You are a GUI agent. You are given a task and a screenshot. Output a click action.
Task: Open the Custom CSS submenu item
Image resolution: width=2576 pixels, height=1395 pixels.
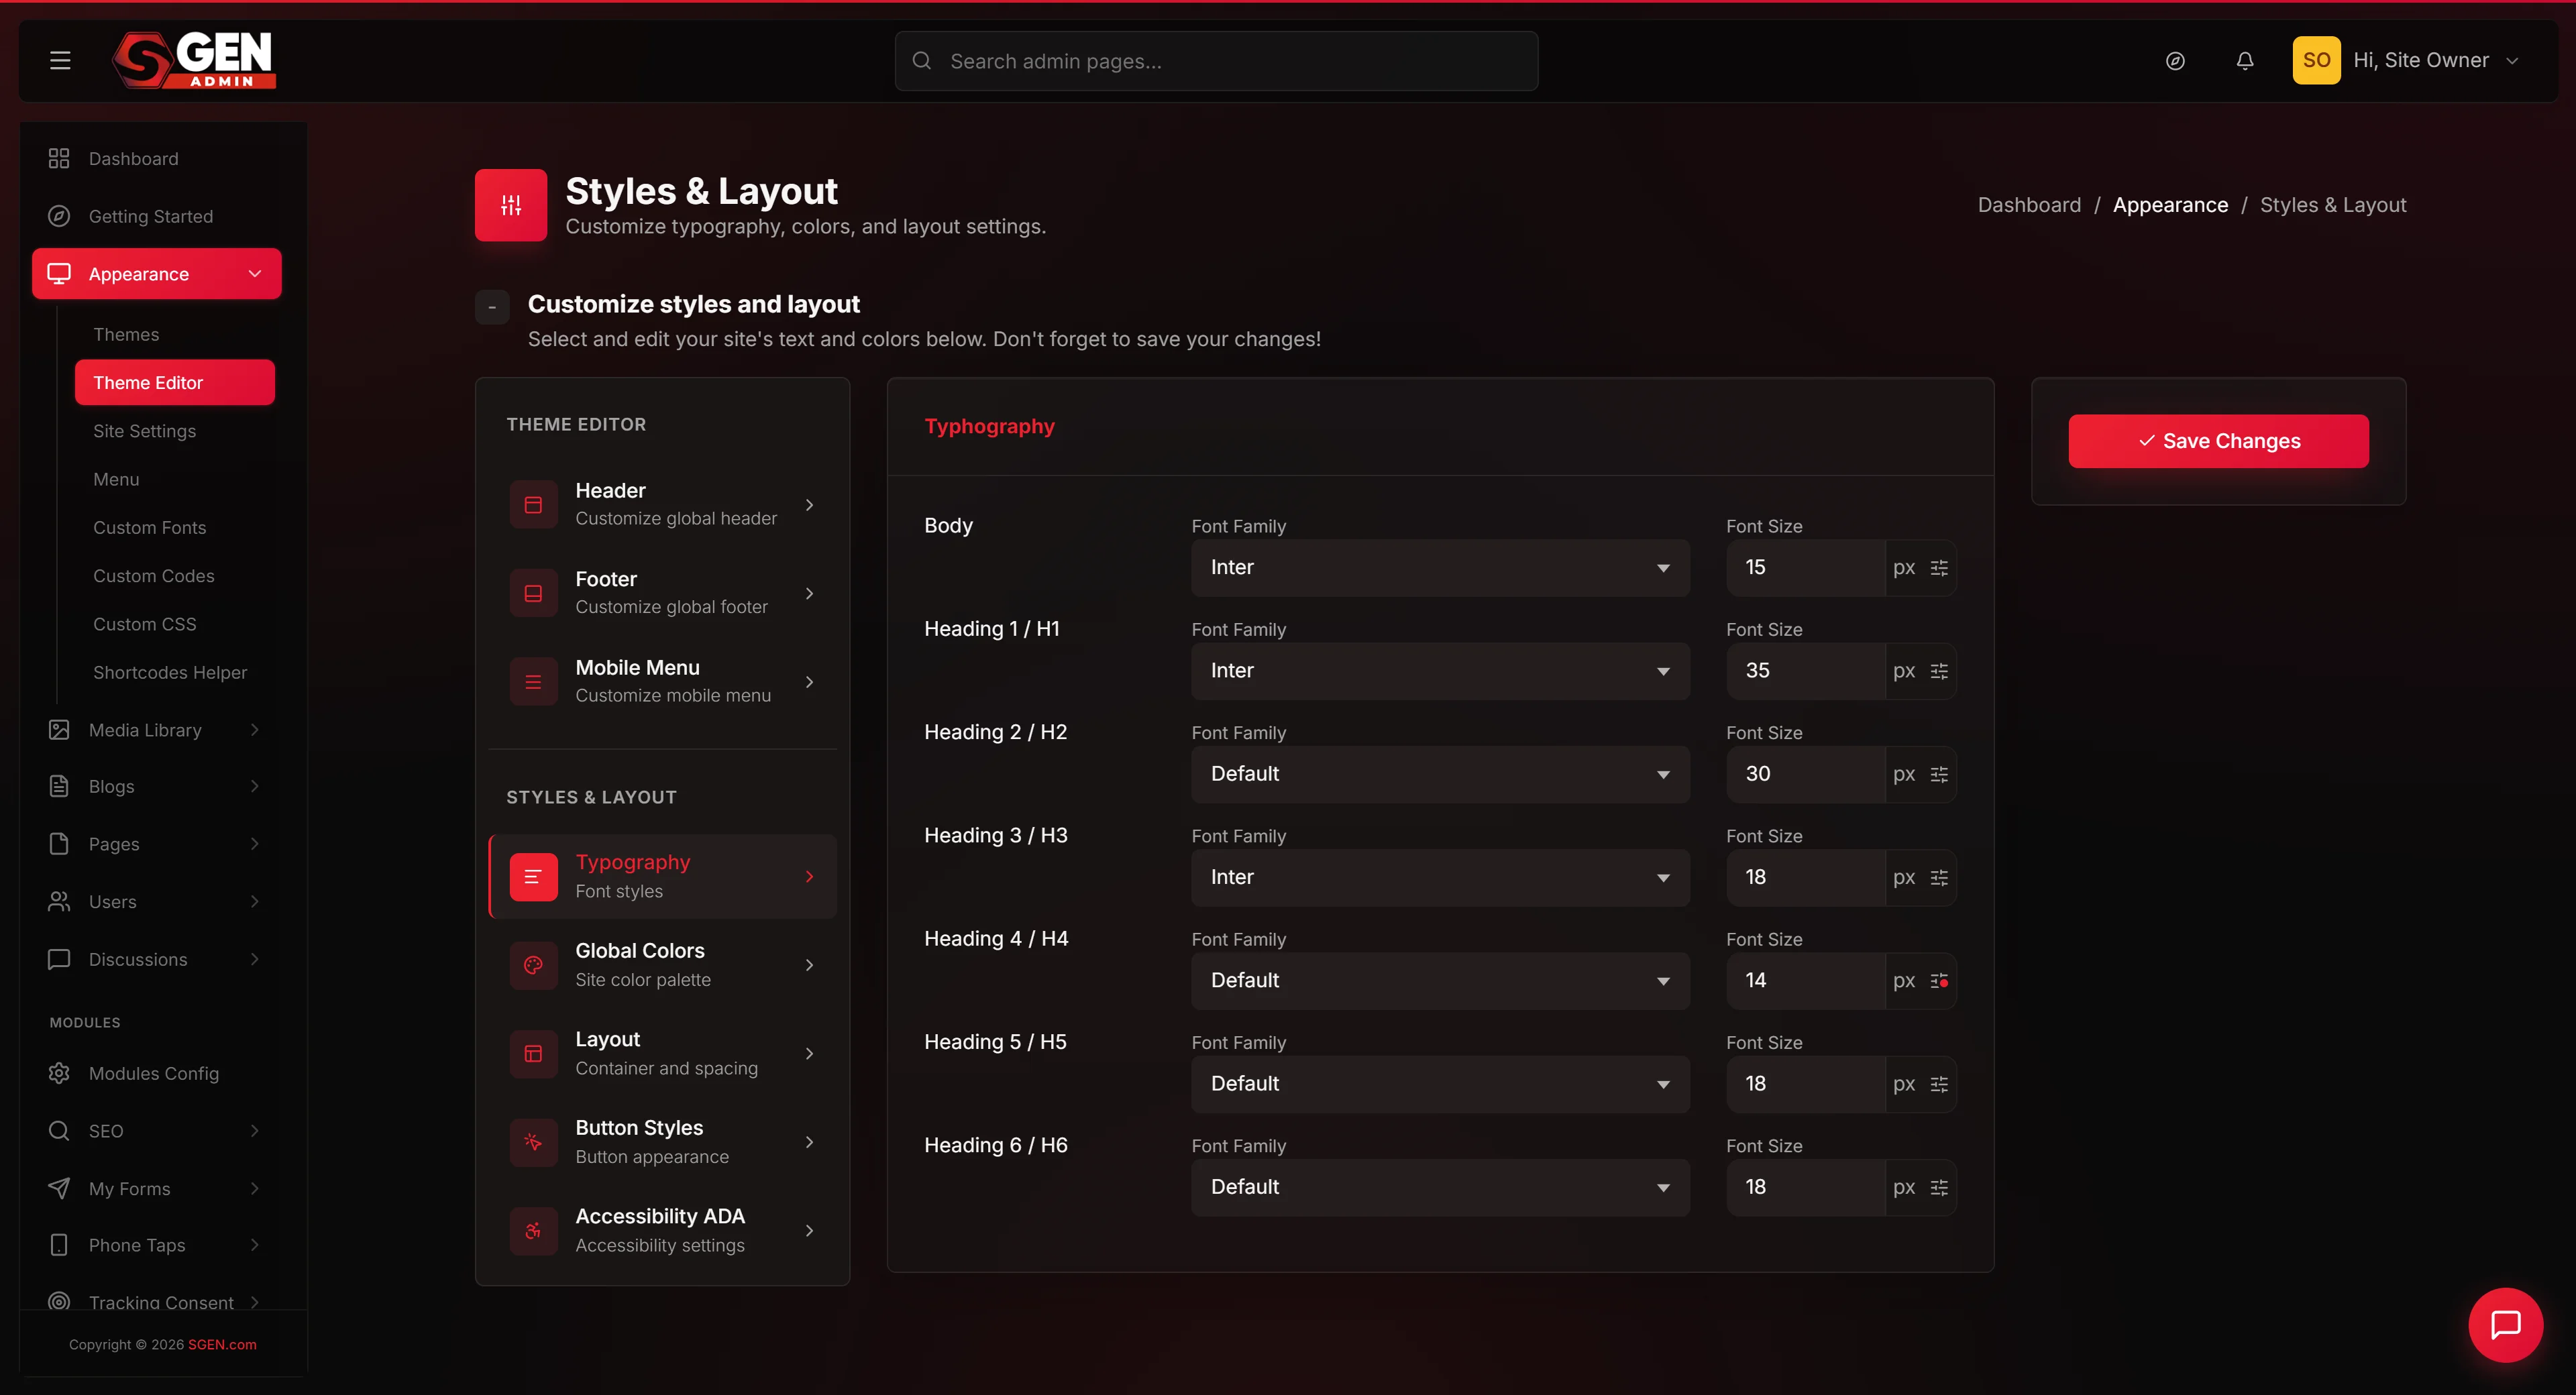(145, 624)
